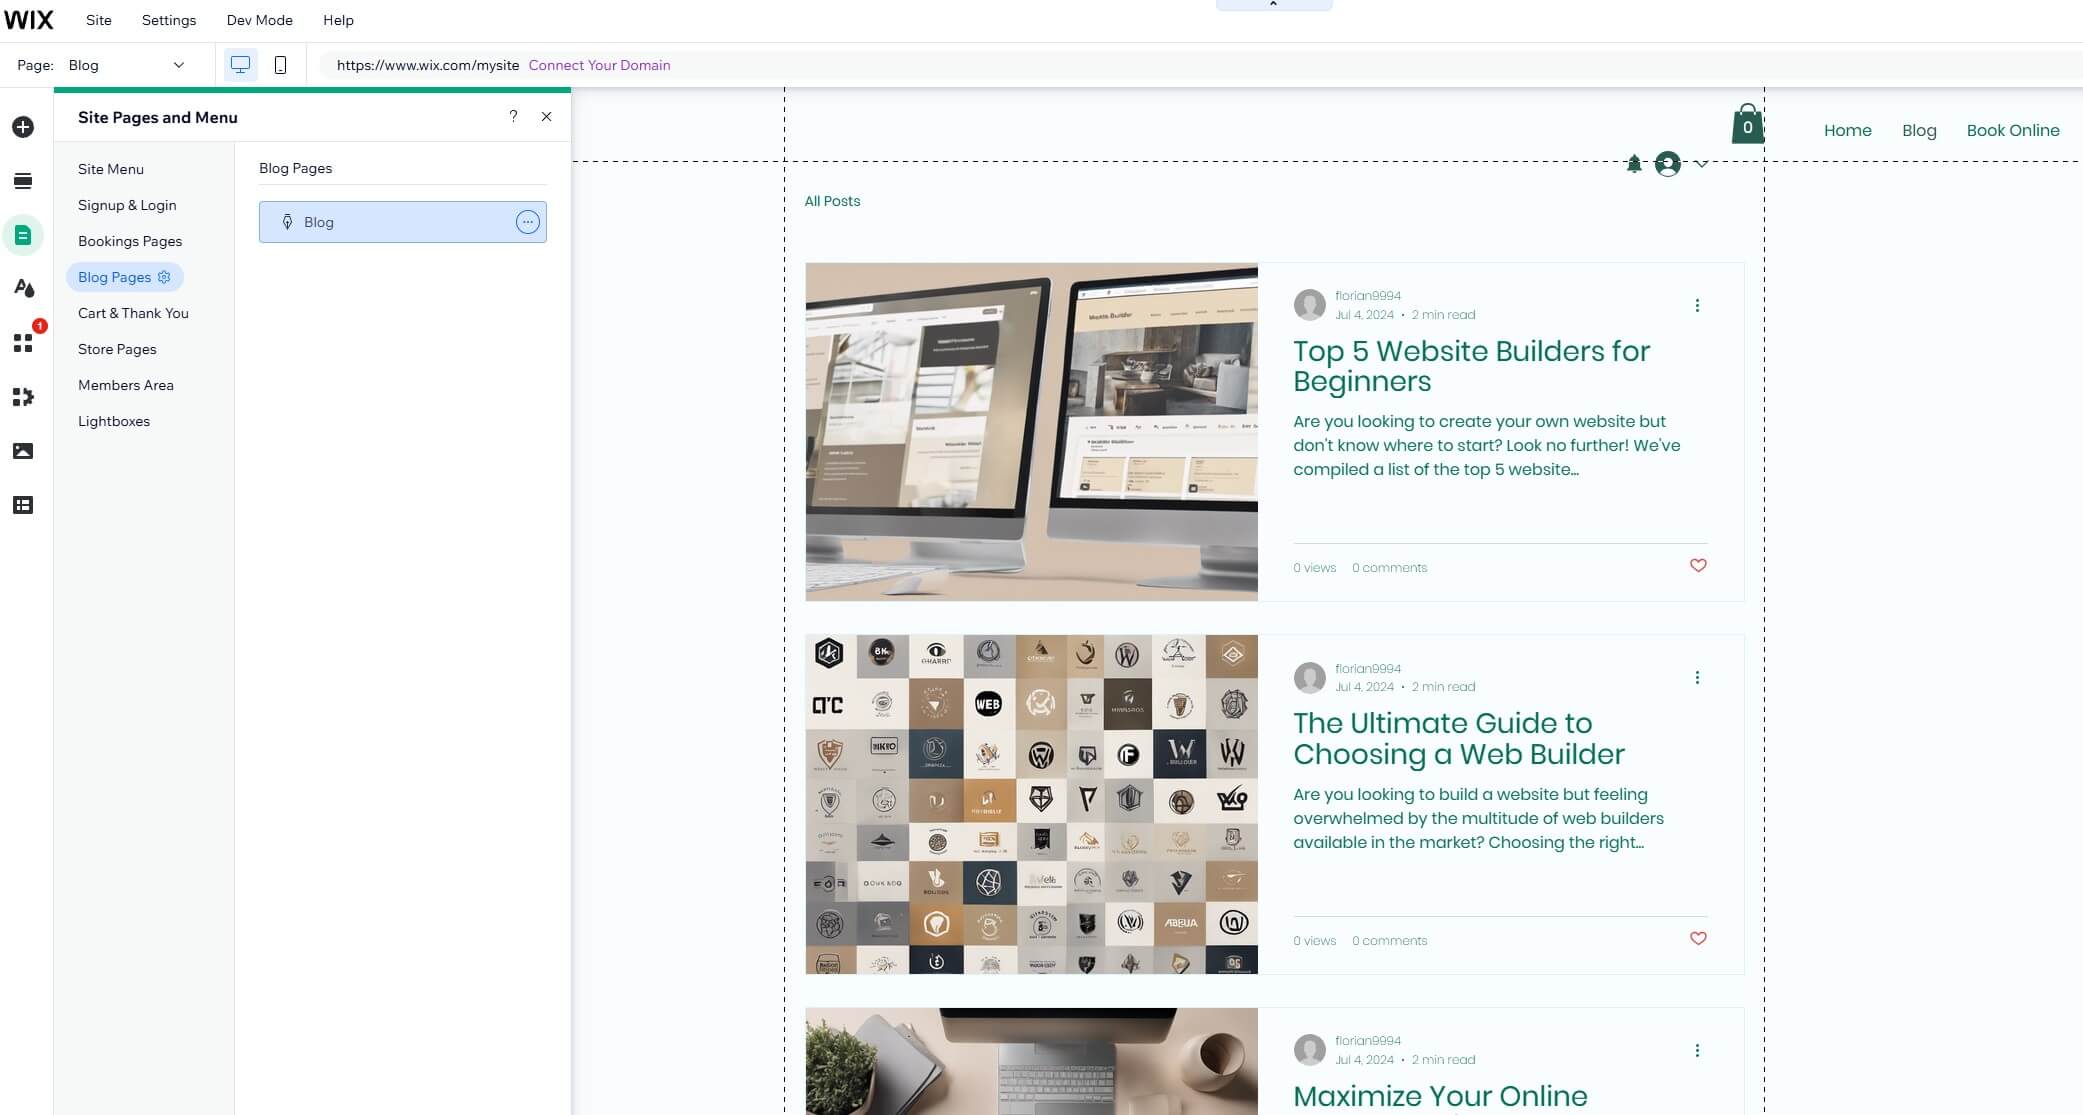2083x1115 pixels.
Task: Switch to desktop view
Action: click(240, 65)
